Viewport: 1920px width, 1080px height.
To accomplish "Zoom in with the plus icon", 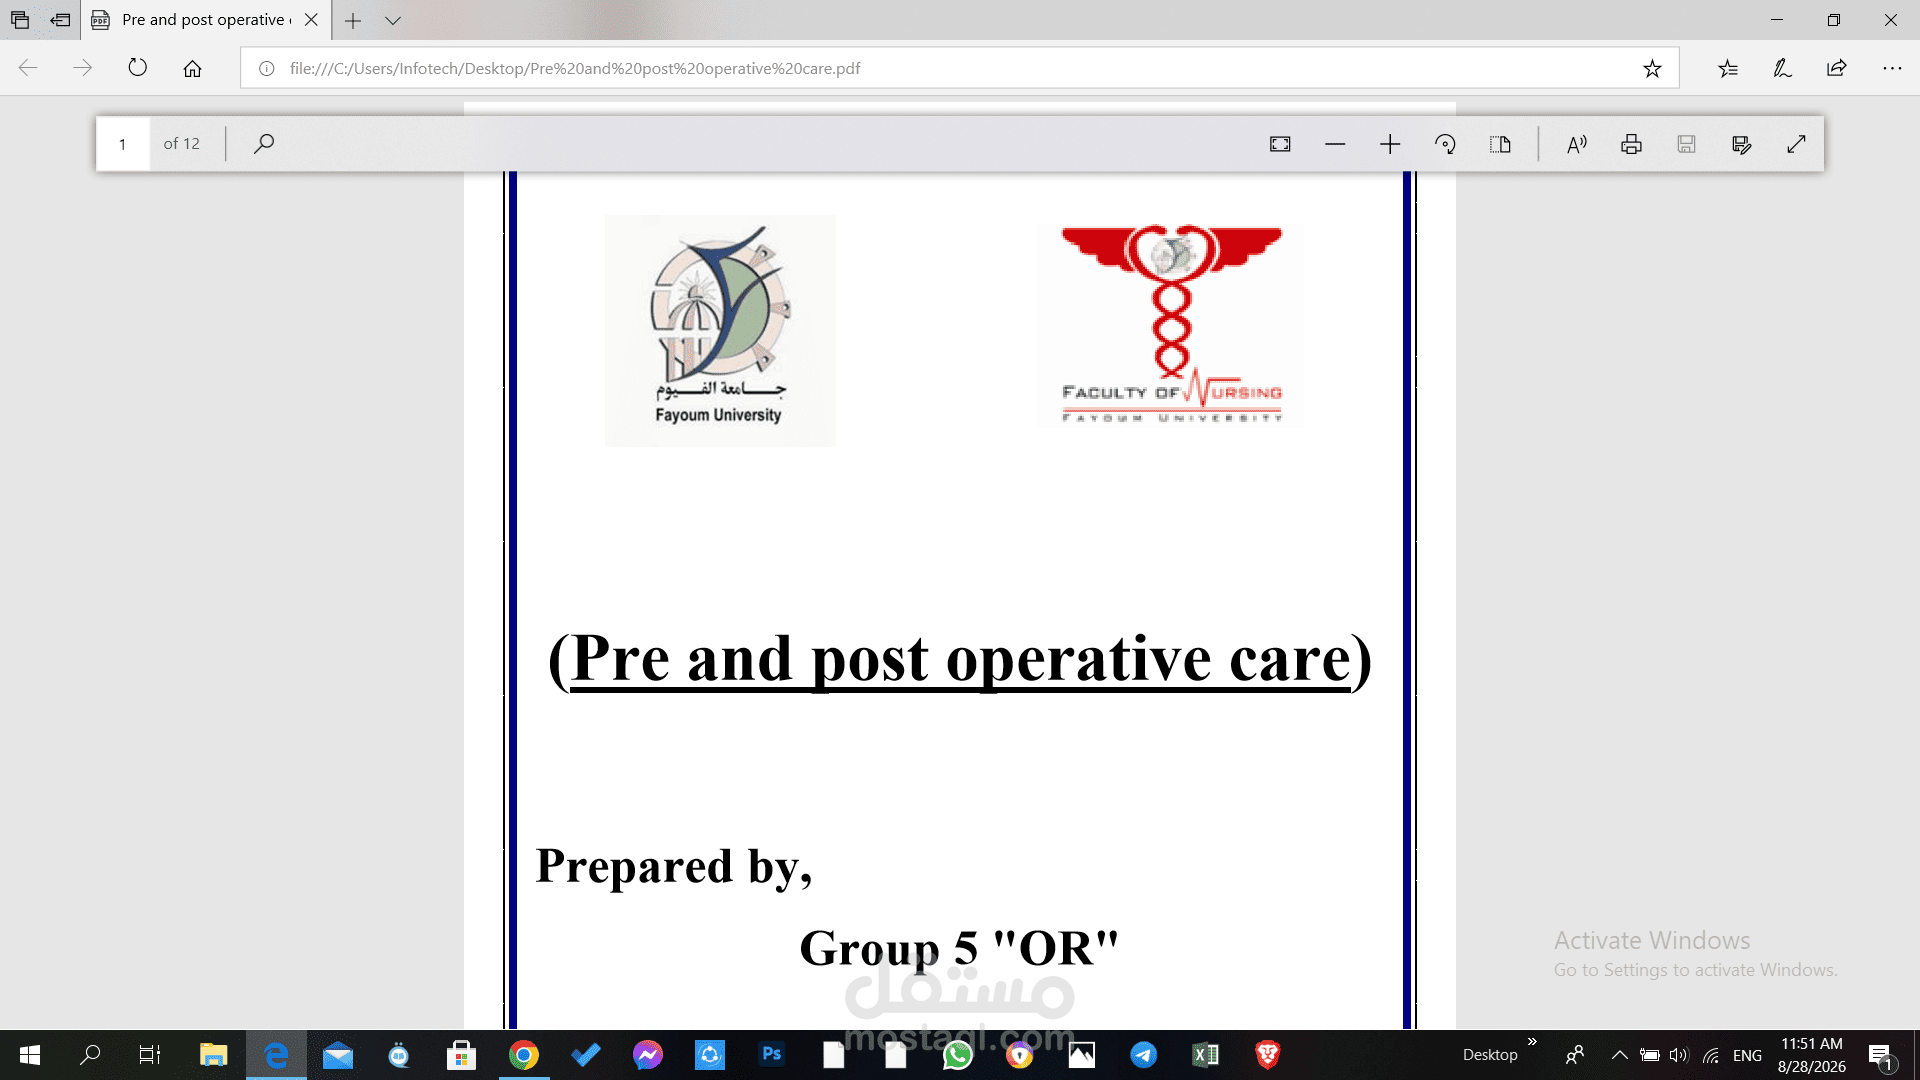I will (1390, 144).
